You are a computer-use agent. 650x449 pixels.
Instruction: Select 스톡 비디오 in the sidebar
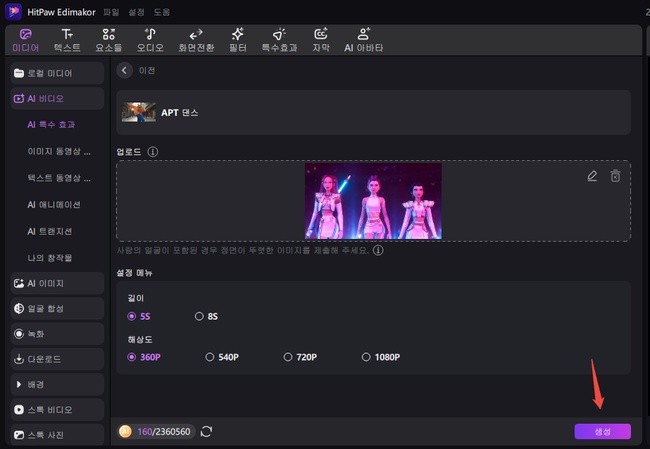point(57,410)
